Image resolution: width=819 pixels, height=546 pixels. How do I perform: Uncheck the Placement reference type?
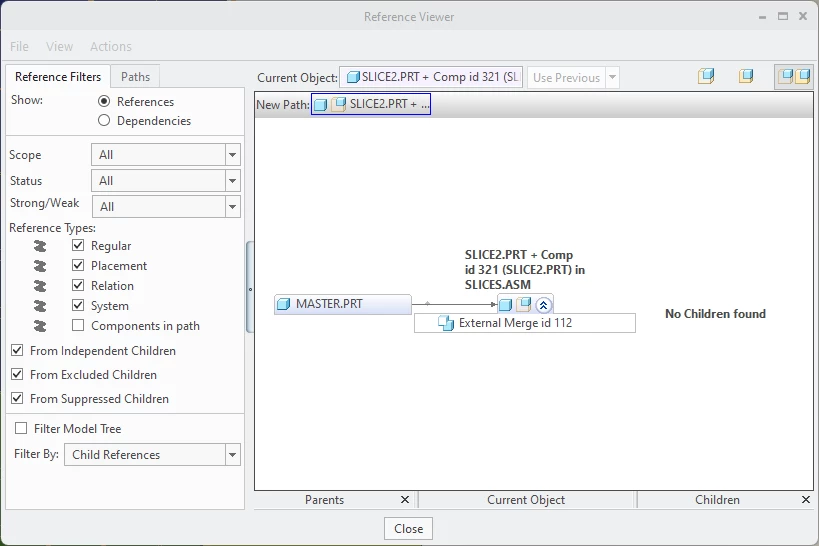pyautogui.click(x=78, y=265)
